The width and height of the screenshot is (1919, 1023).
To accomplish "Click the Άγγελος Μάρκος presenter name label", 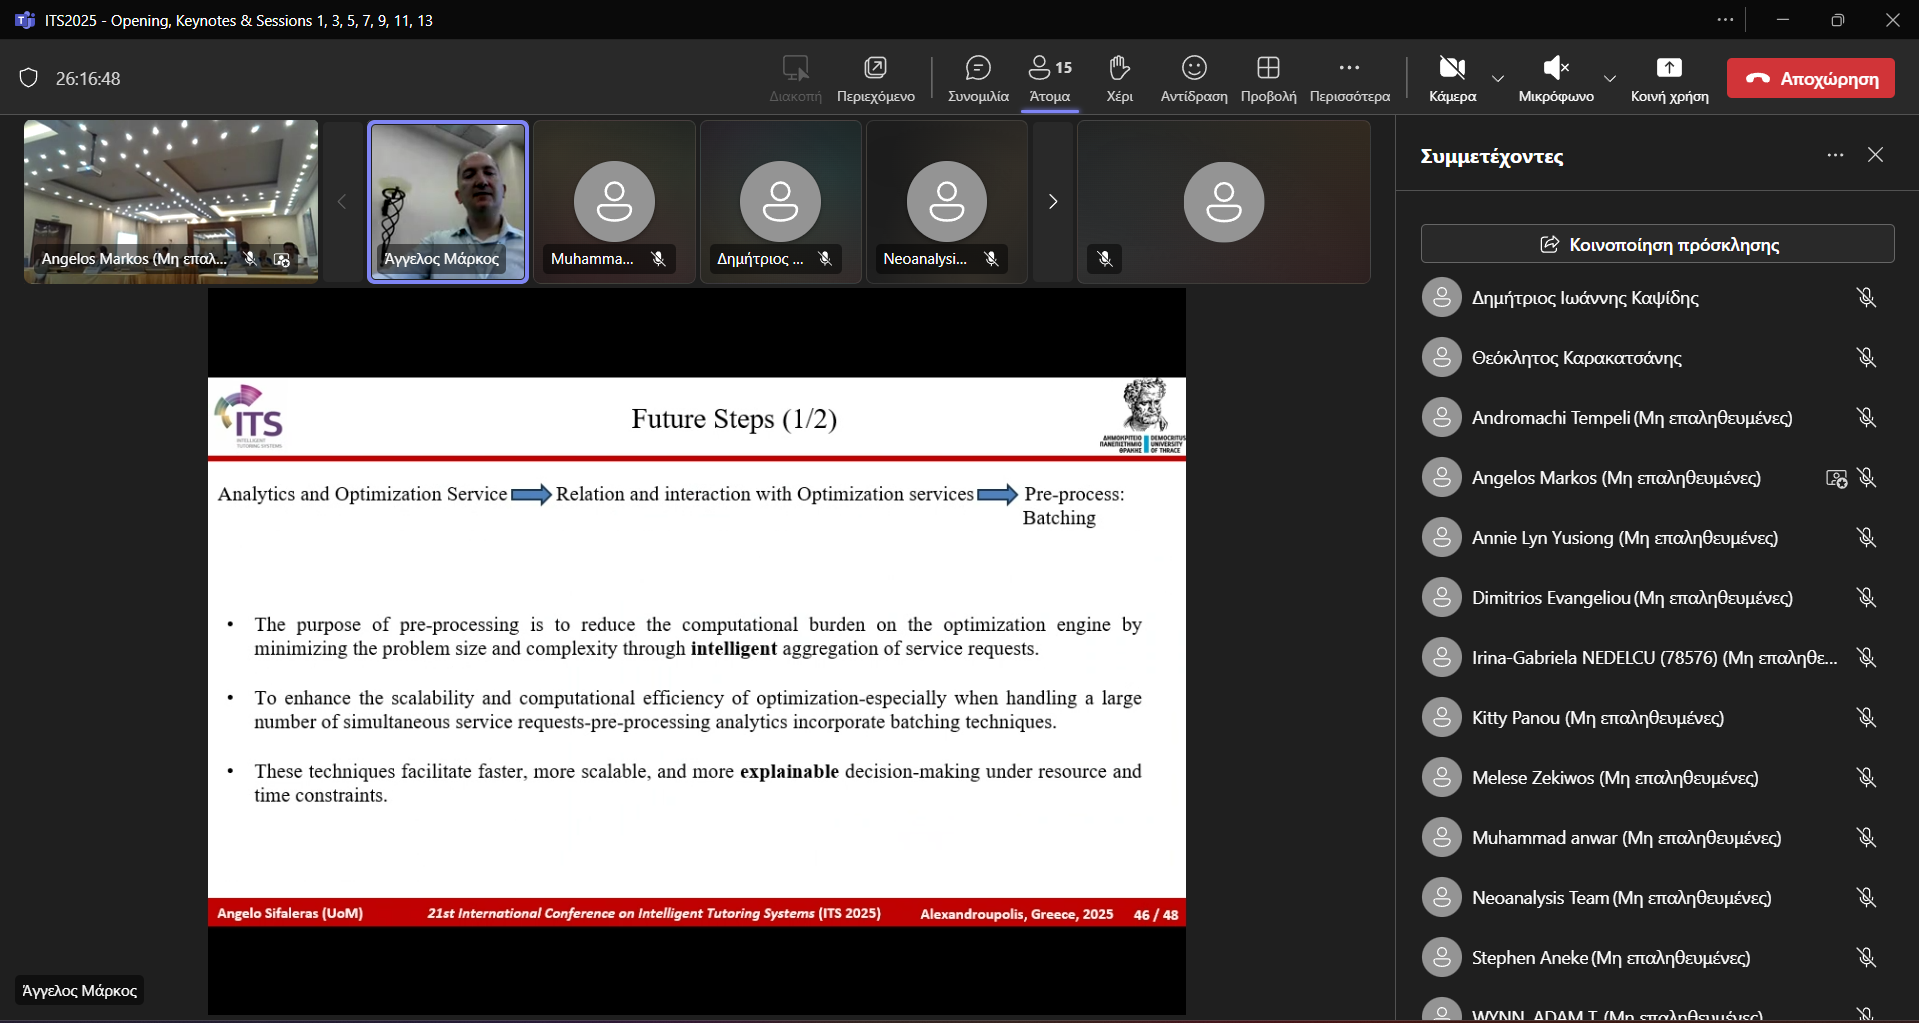I will click(x=79, y=990).
